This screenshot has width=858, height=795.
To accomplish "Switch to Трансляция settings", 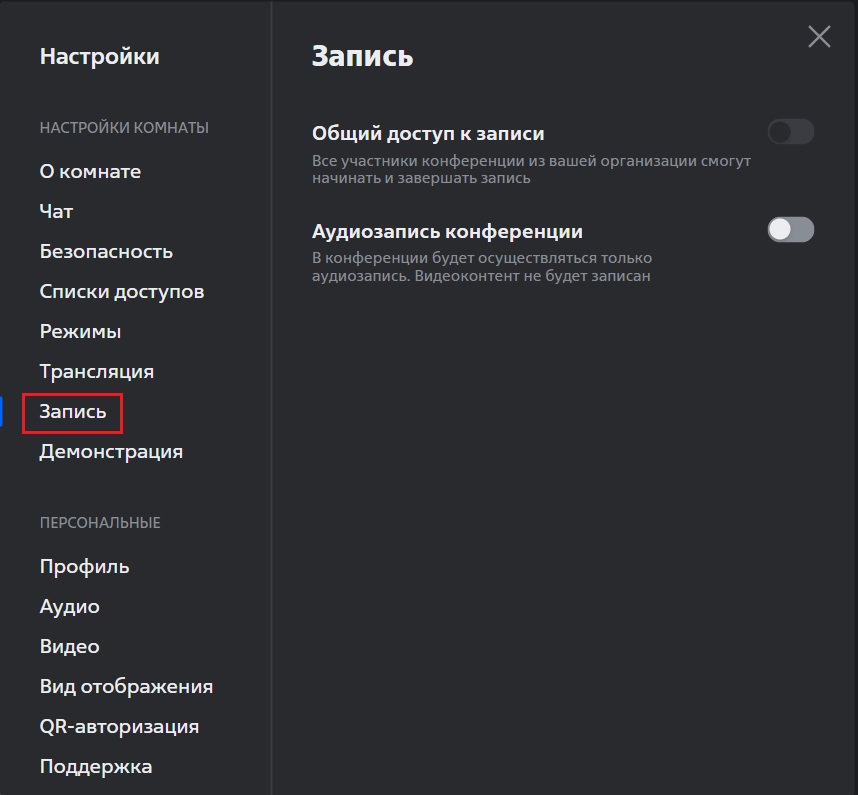I will pos(96,372).
